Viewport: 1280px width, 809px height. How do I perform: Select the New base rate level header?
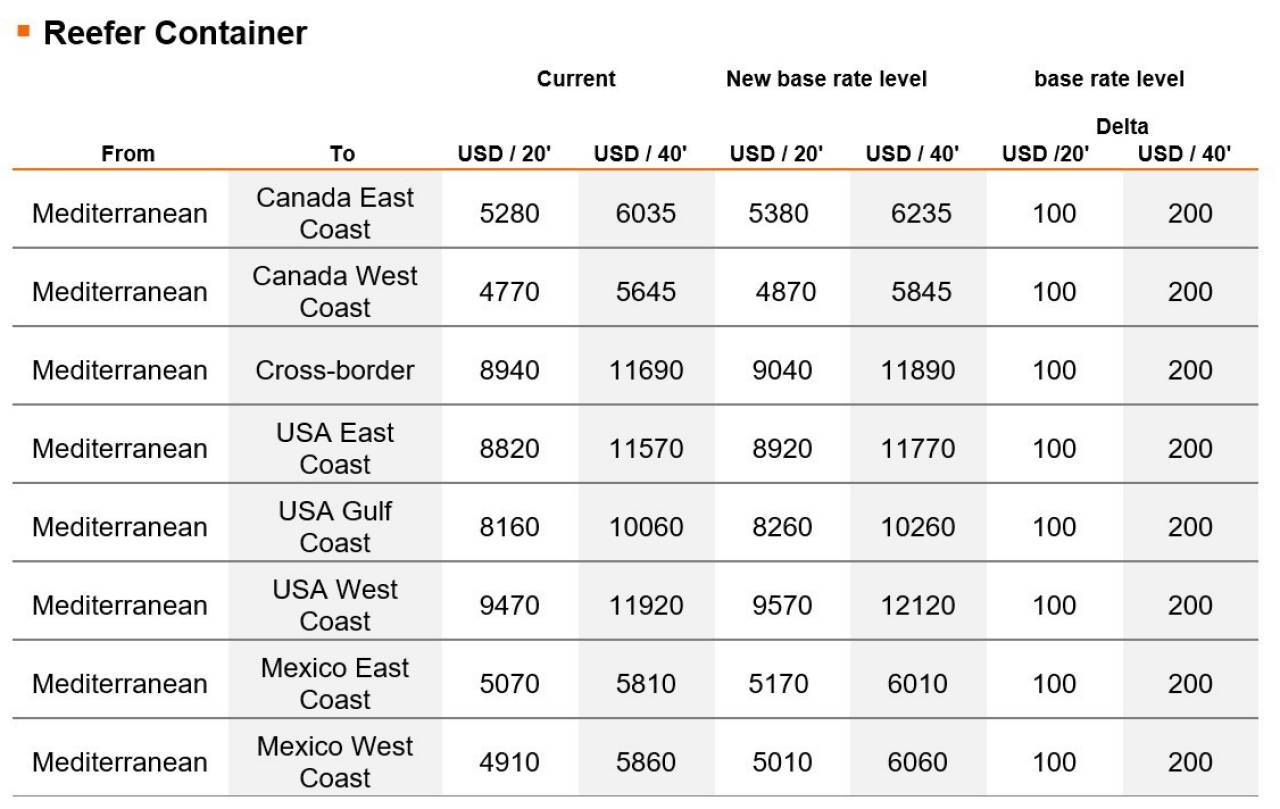[826, 79]
